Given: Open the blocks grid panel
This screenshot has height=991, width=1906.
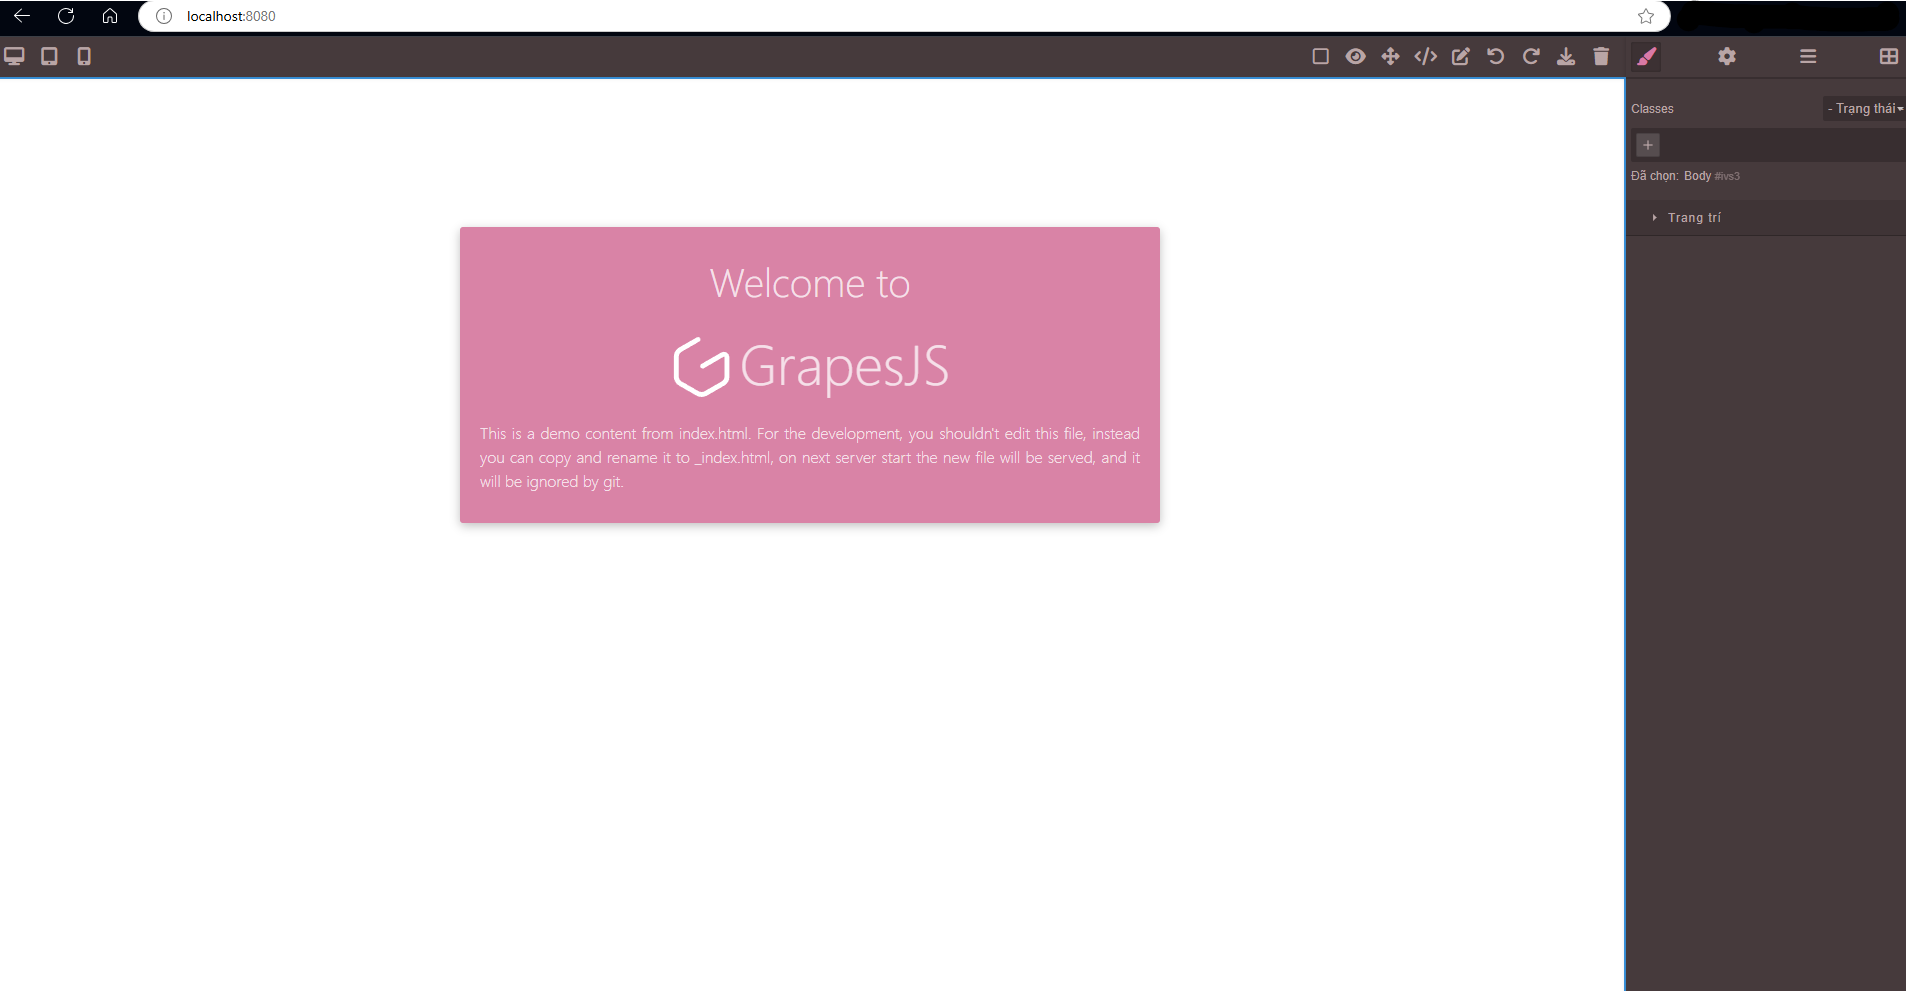Looking at the screenshot, I should 1888,57.
